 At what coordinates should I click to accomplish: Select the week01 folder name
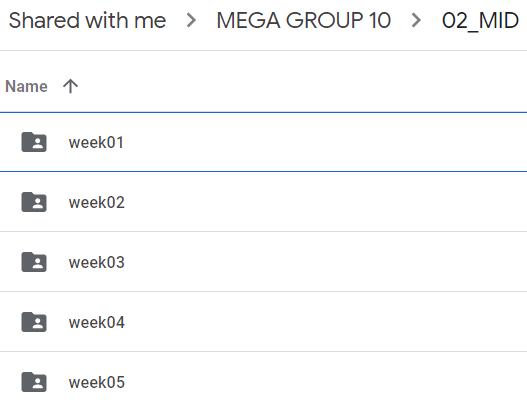point(96,142)
